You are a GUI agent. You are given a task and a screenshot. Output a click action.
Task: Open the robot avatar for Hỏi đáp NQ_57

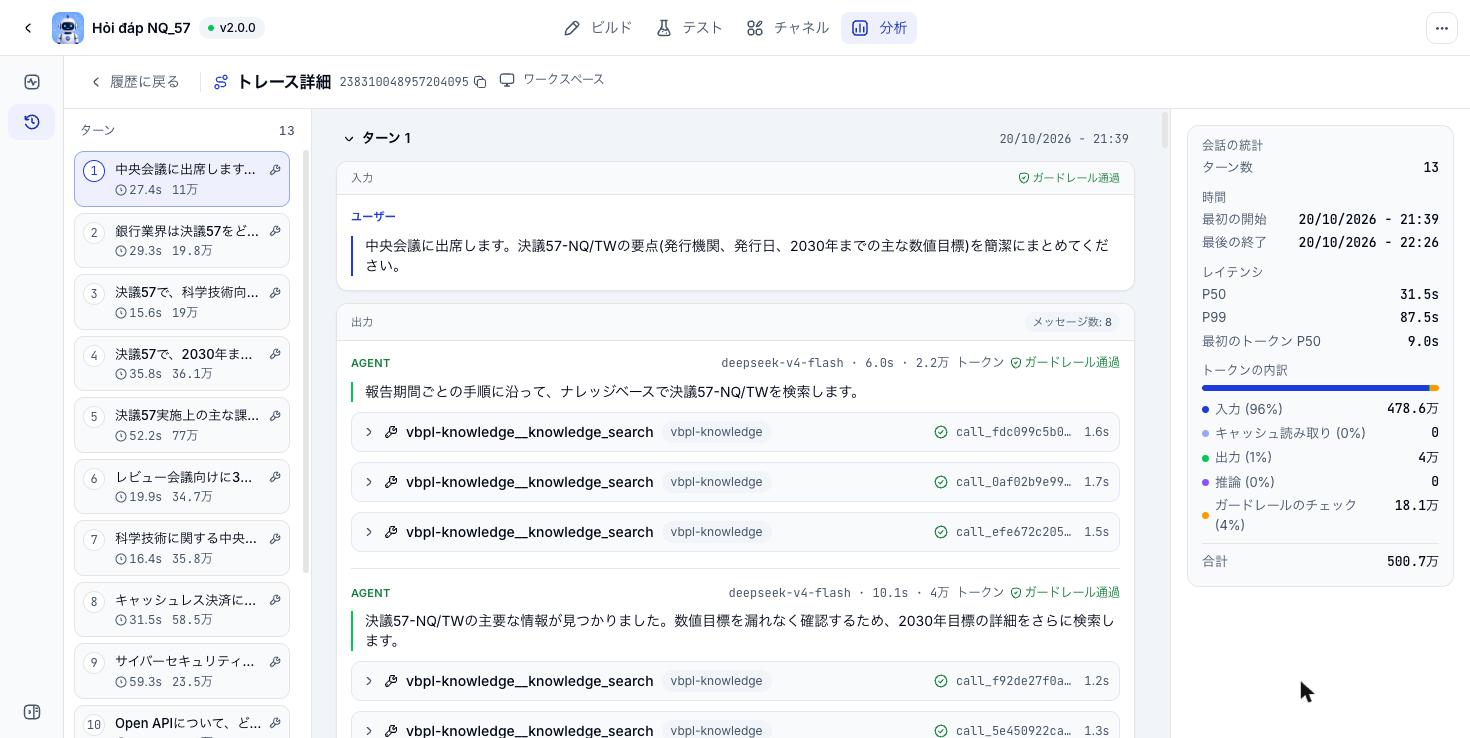68,28
